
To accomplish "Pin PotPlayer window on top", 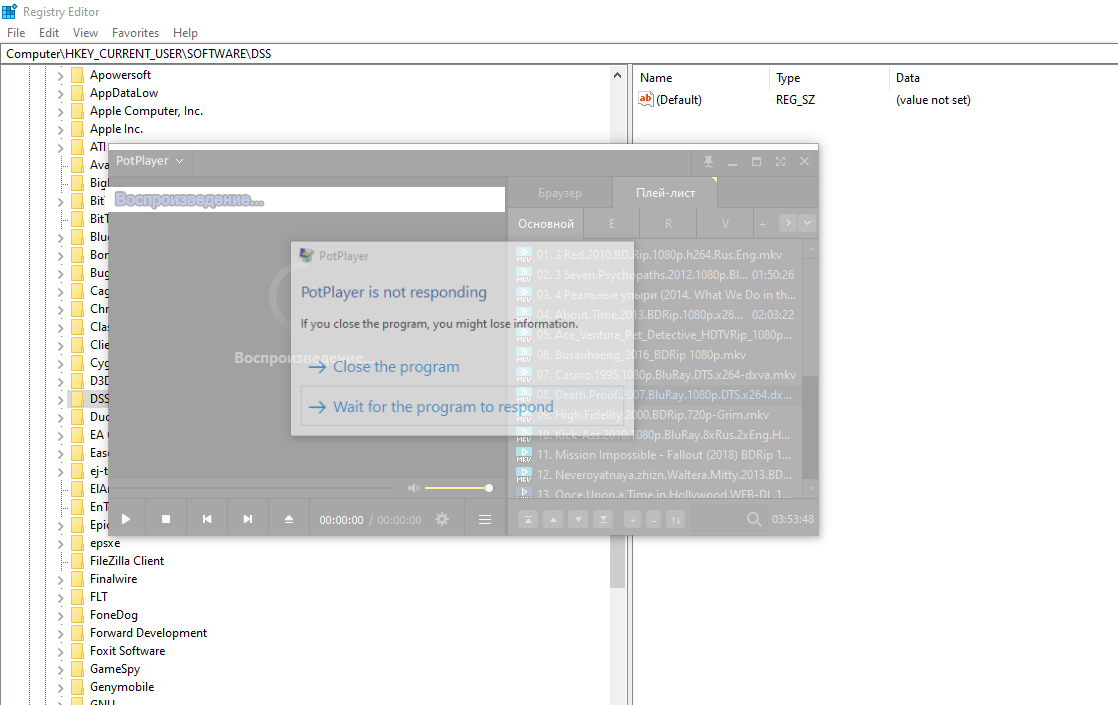I will click(708, 162).
